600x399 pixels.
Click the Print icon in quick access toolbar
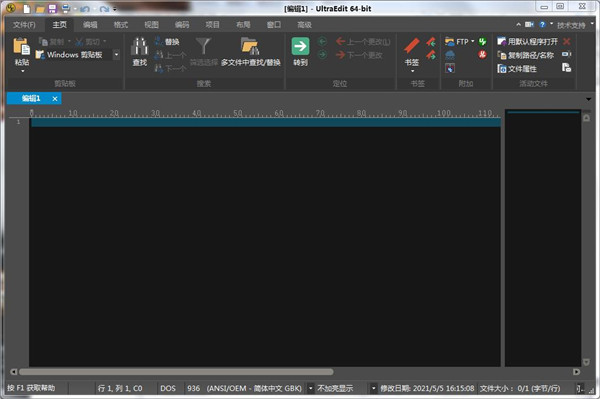(x=66, y=8)
